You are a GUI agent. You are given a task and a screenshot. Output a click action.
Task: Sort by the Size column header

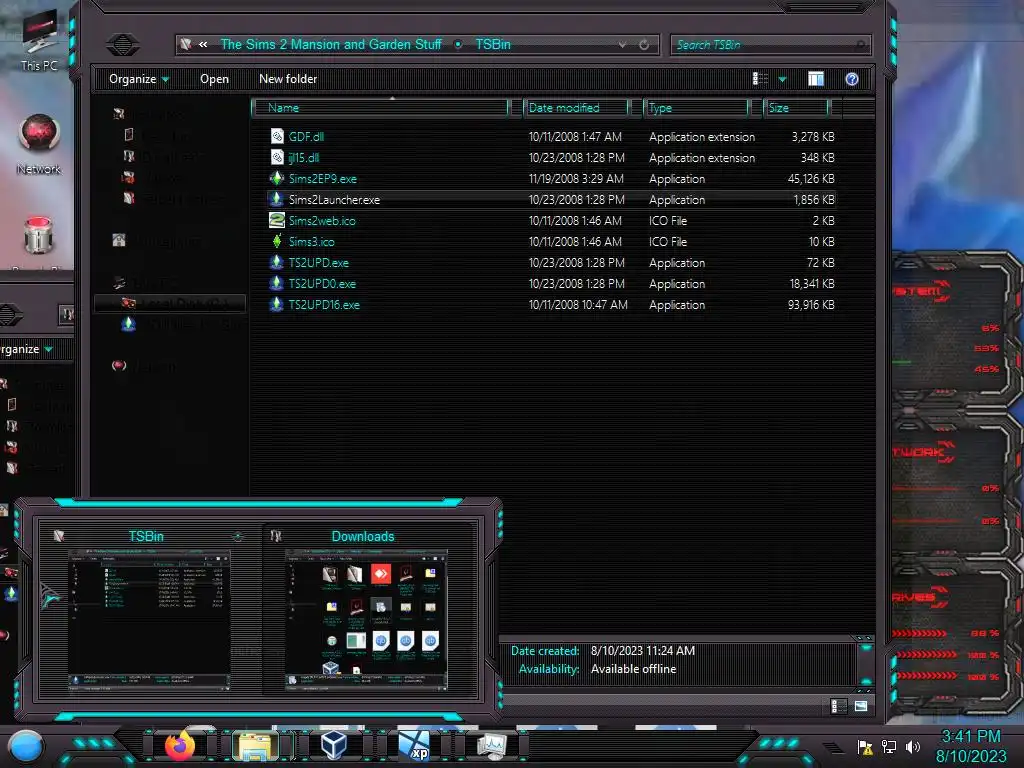click(x=797, y=108)
